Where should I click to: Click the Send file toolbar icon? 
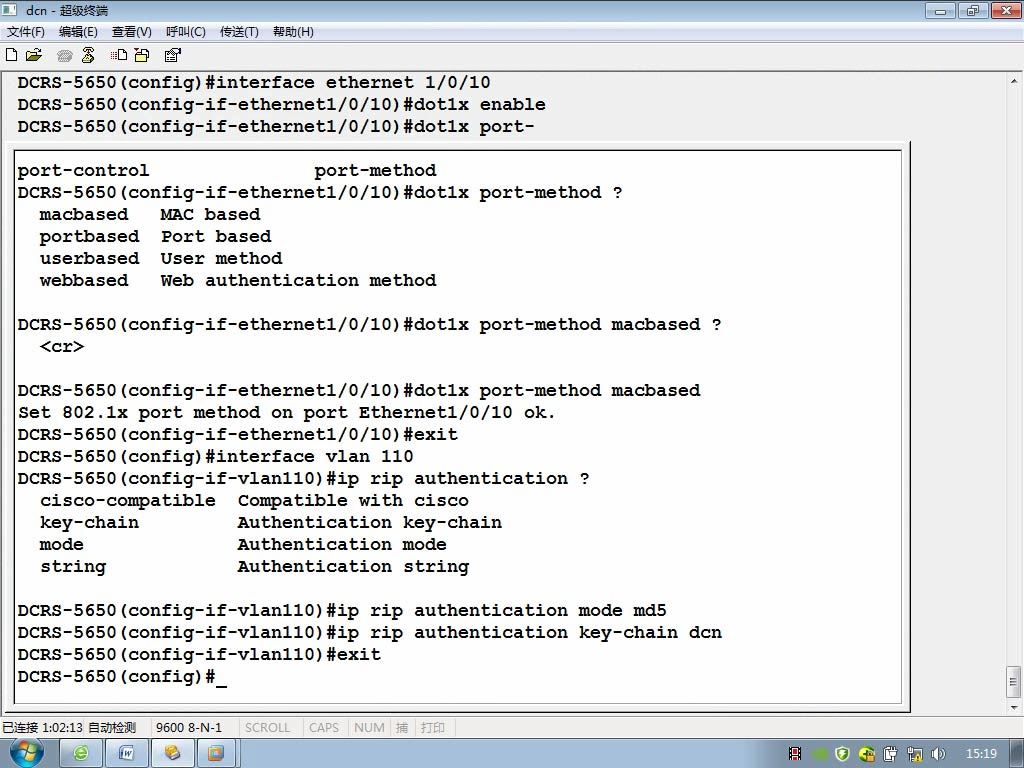[119, 56]
